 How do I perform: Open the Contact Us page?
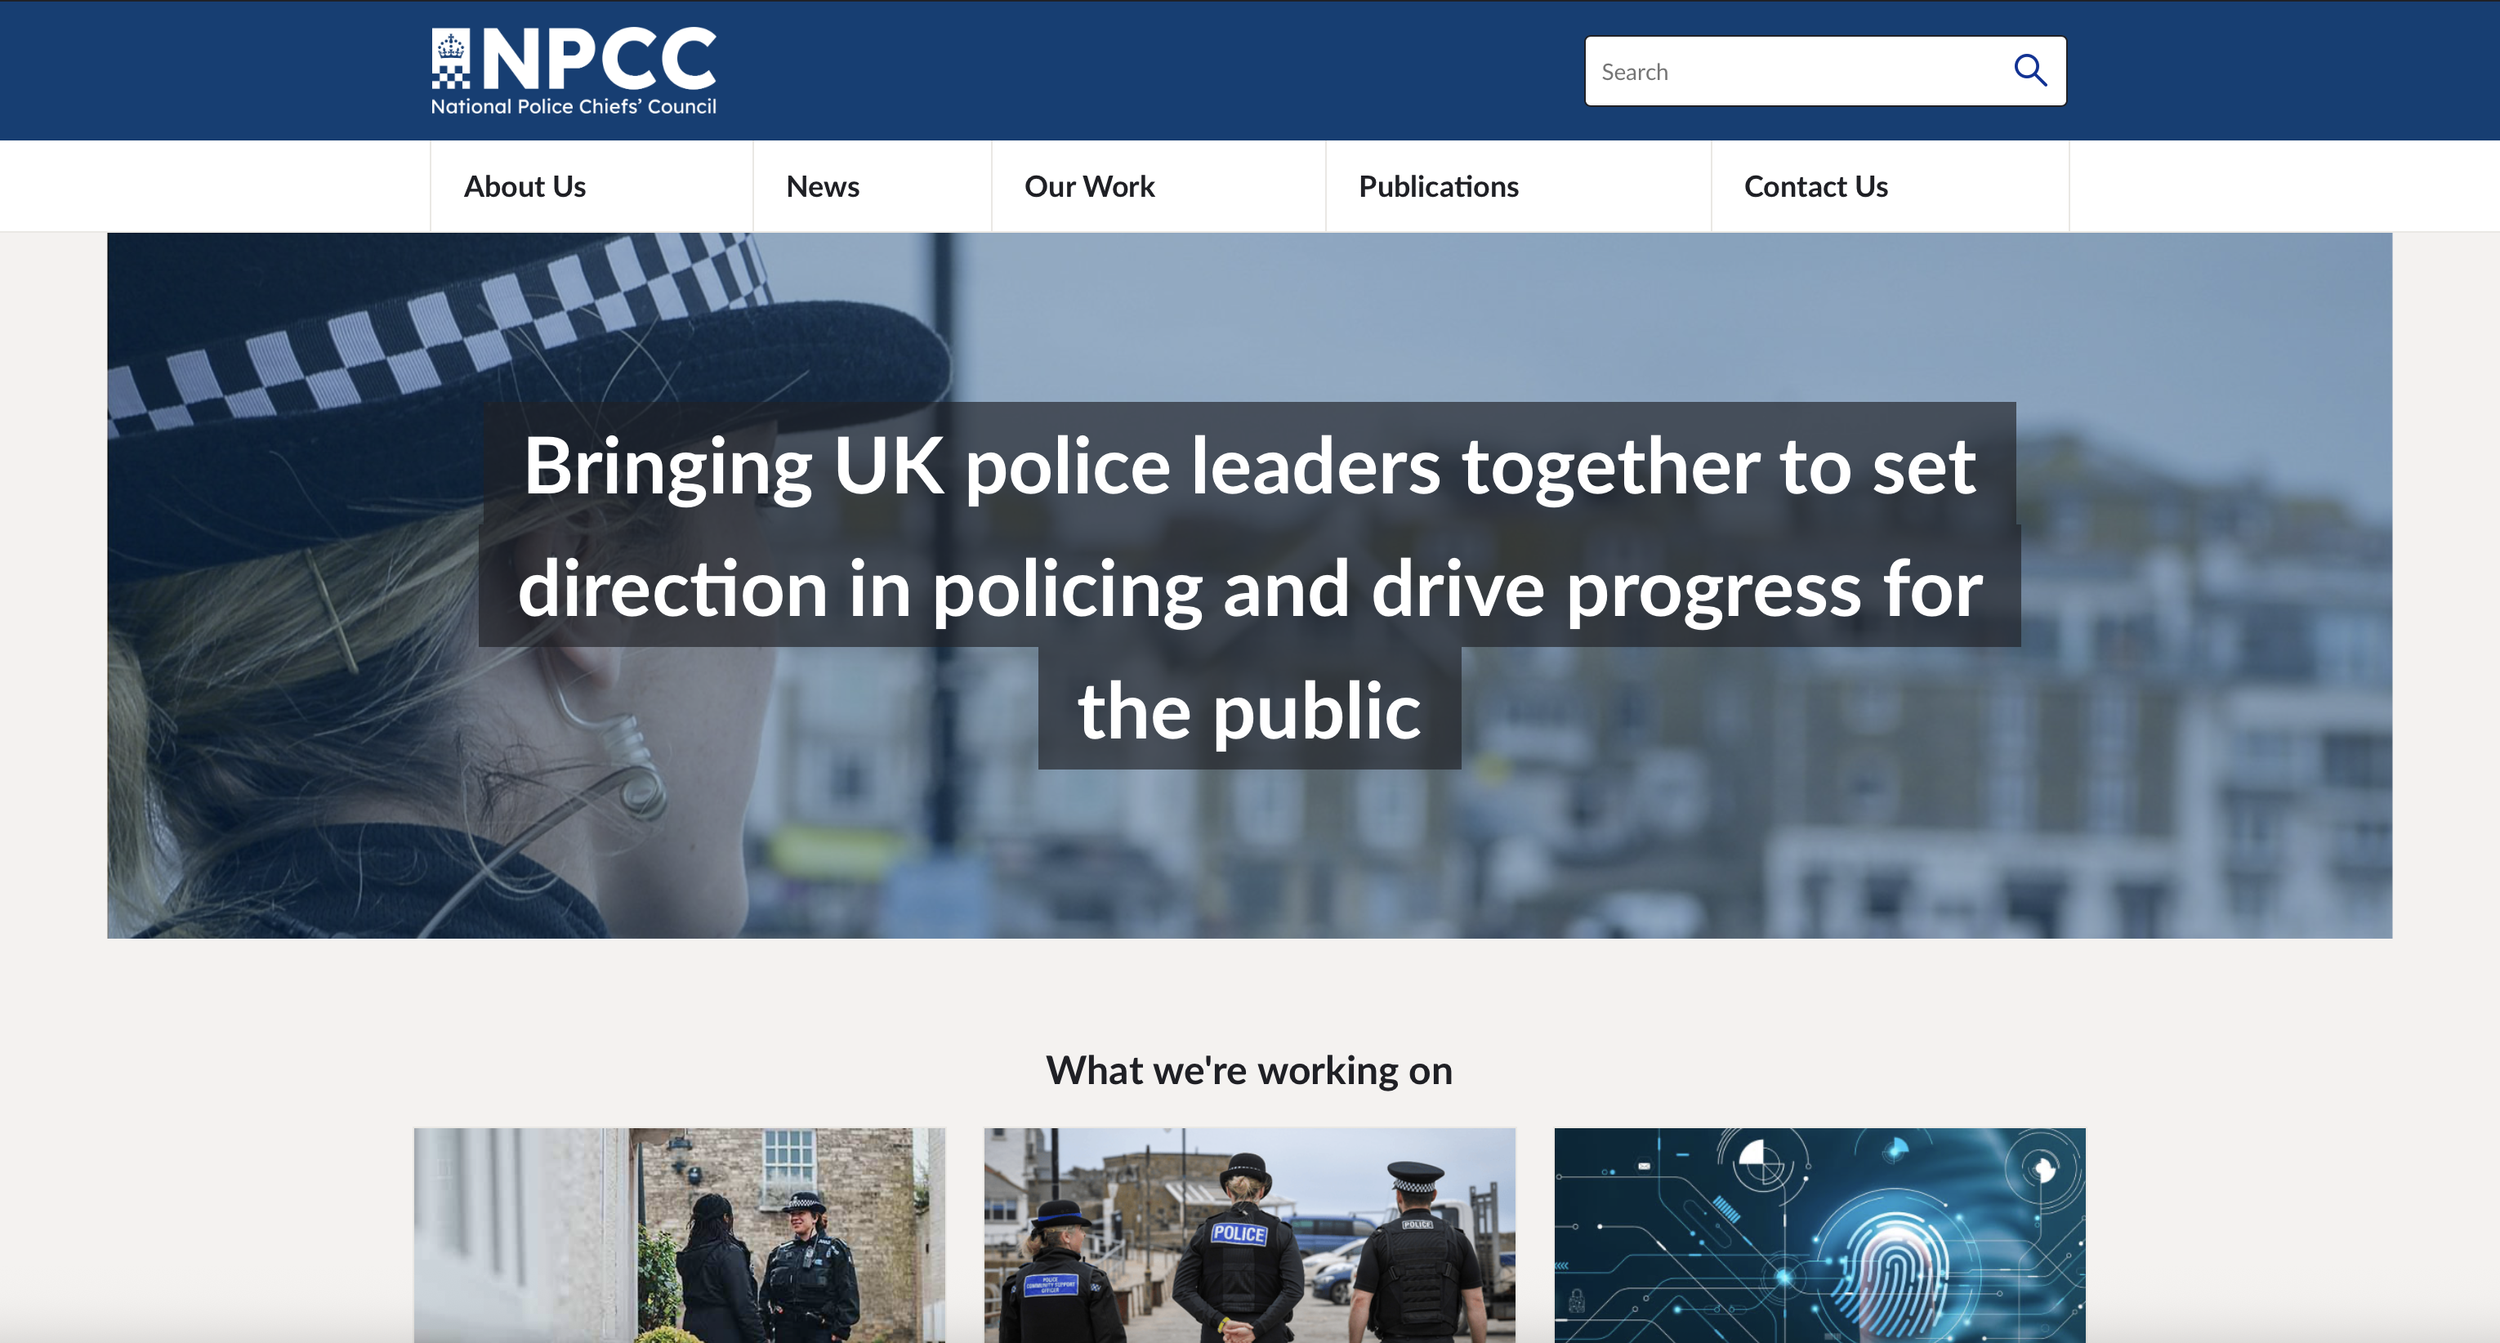[1815, 187]
